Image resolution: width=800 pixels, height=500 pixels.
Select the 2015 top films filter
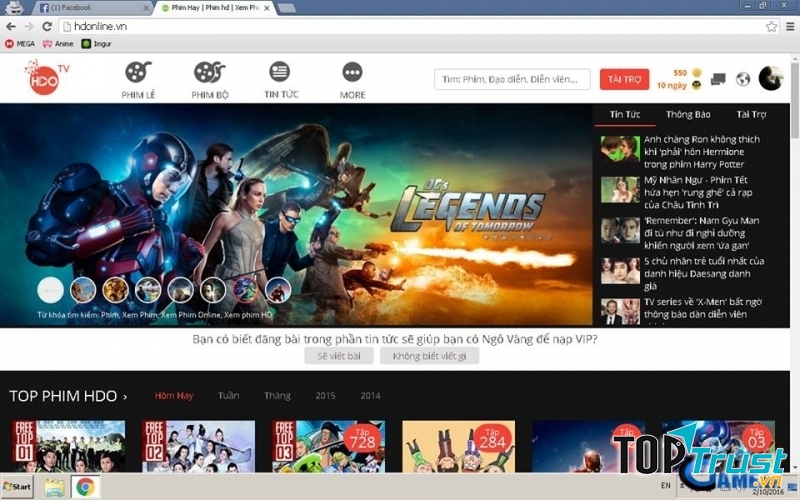[325, 395]
